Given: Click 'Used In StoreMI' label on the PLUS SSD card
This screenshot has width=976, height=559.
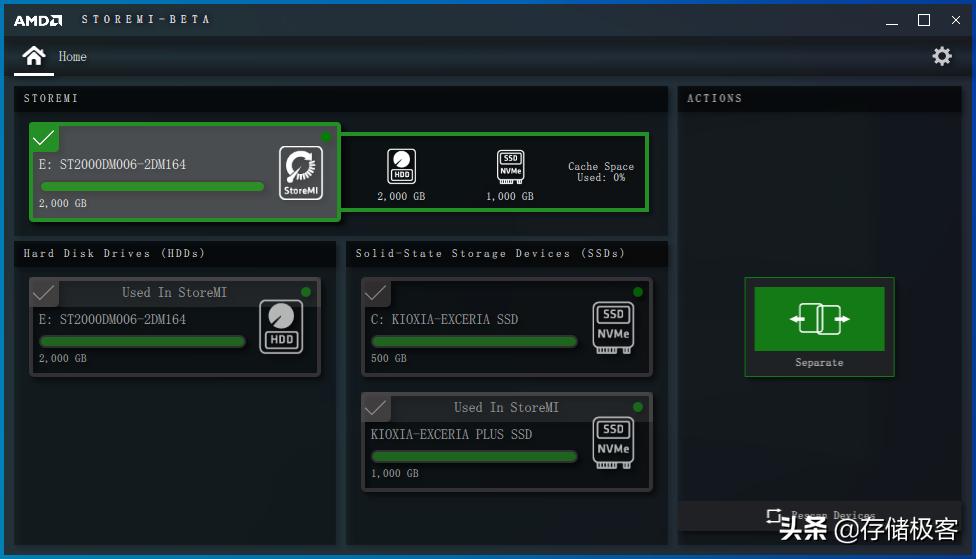Looking at the screenshot, I should coord(506,407).
